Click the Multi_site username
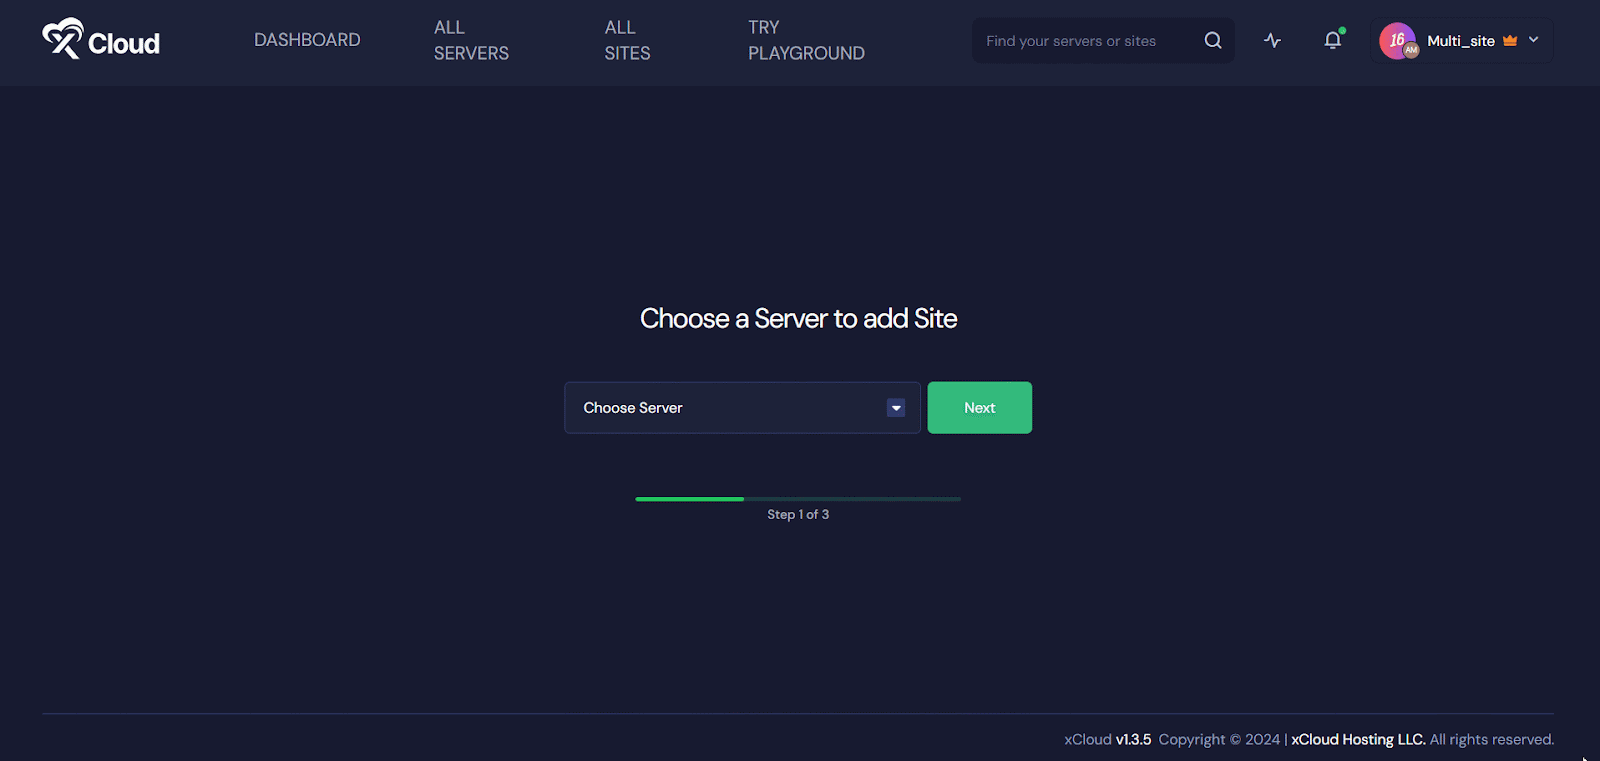This screenshot has height=761, width=1600. tap(1460, 41)
